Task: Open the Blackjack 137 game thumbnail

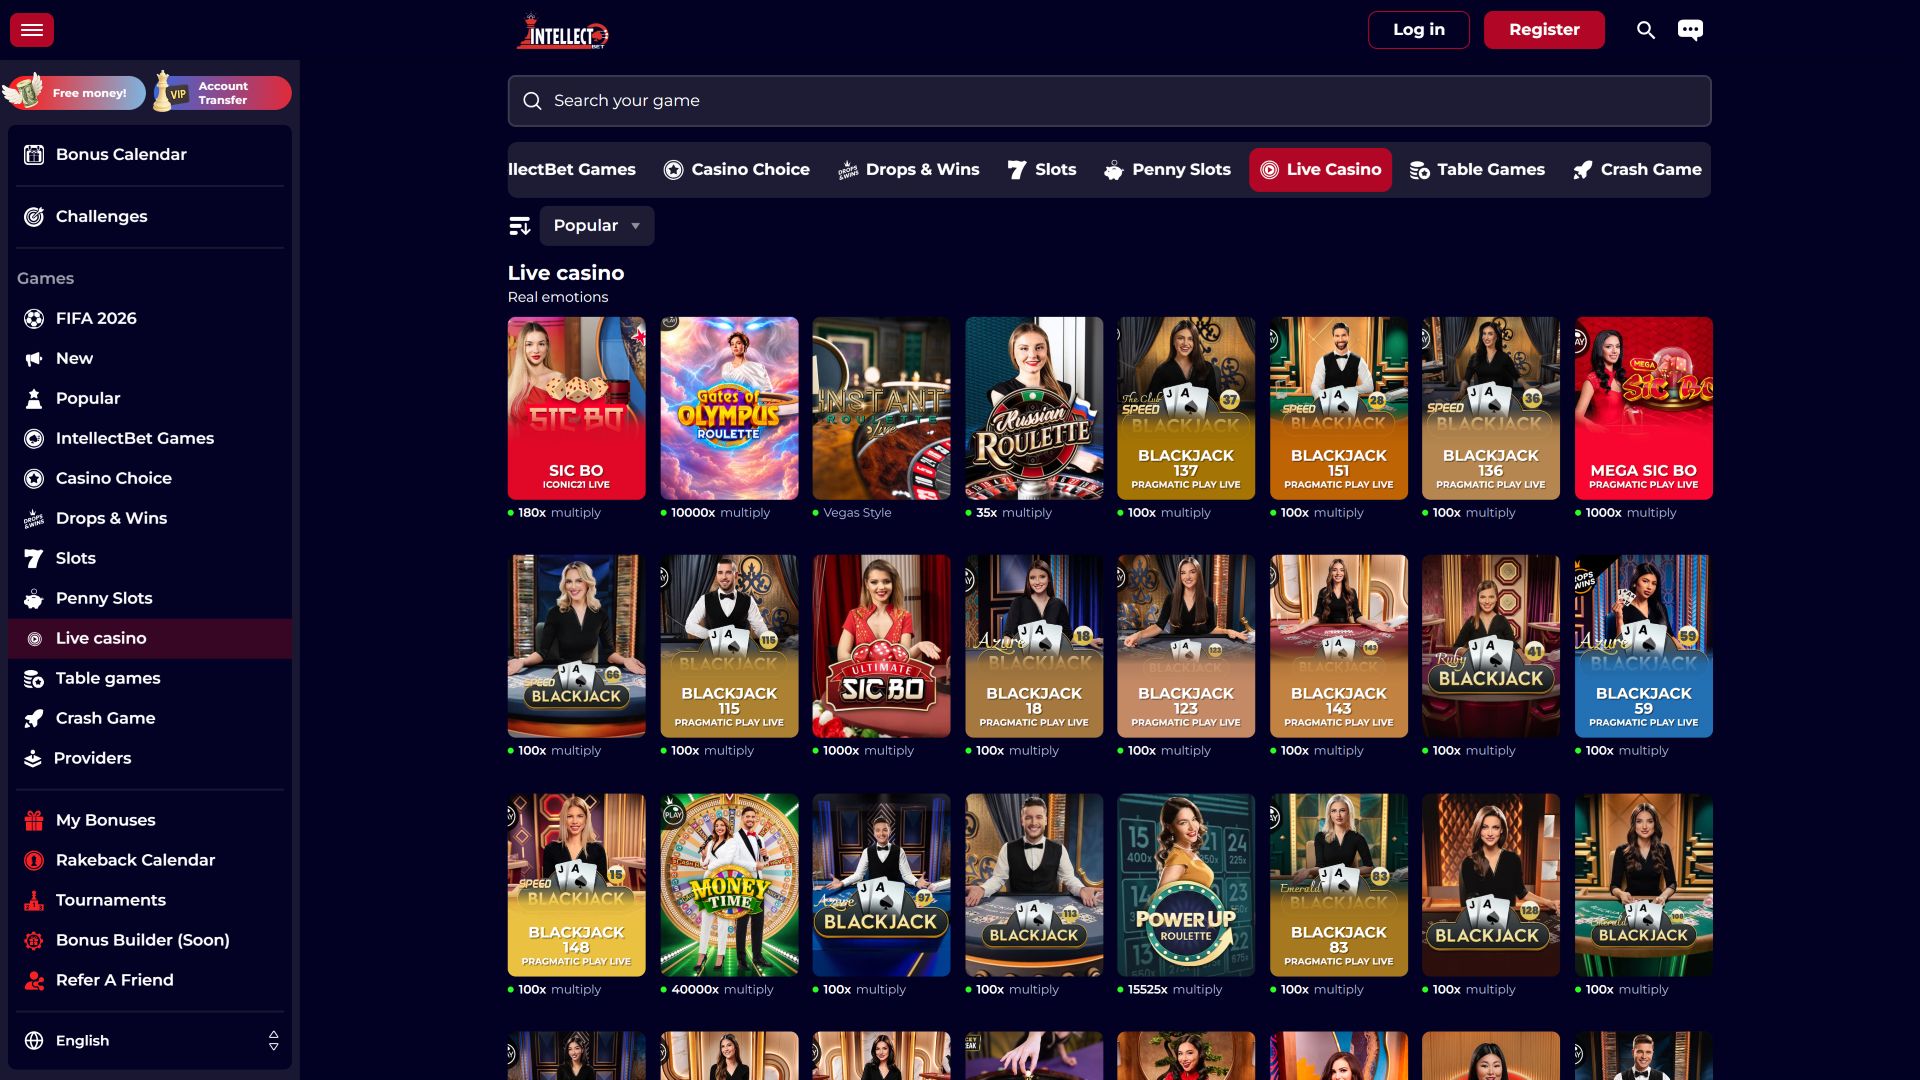Action: tap(1186, 408)
